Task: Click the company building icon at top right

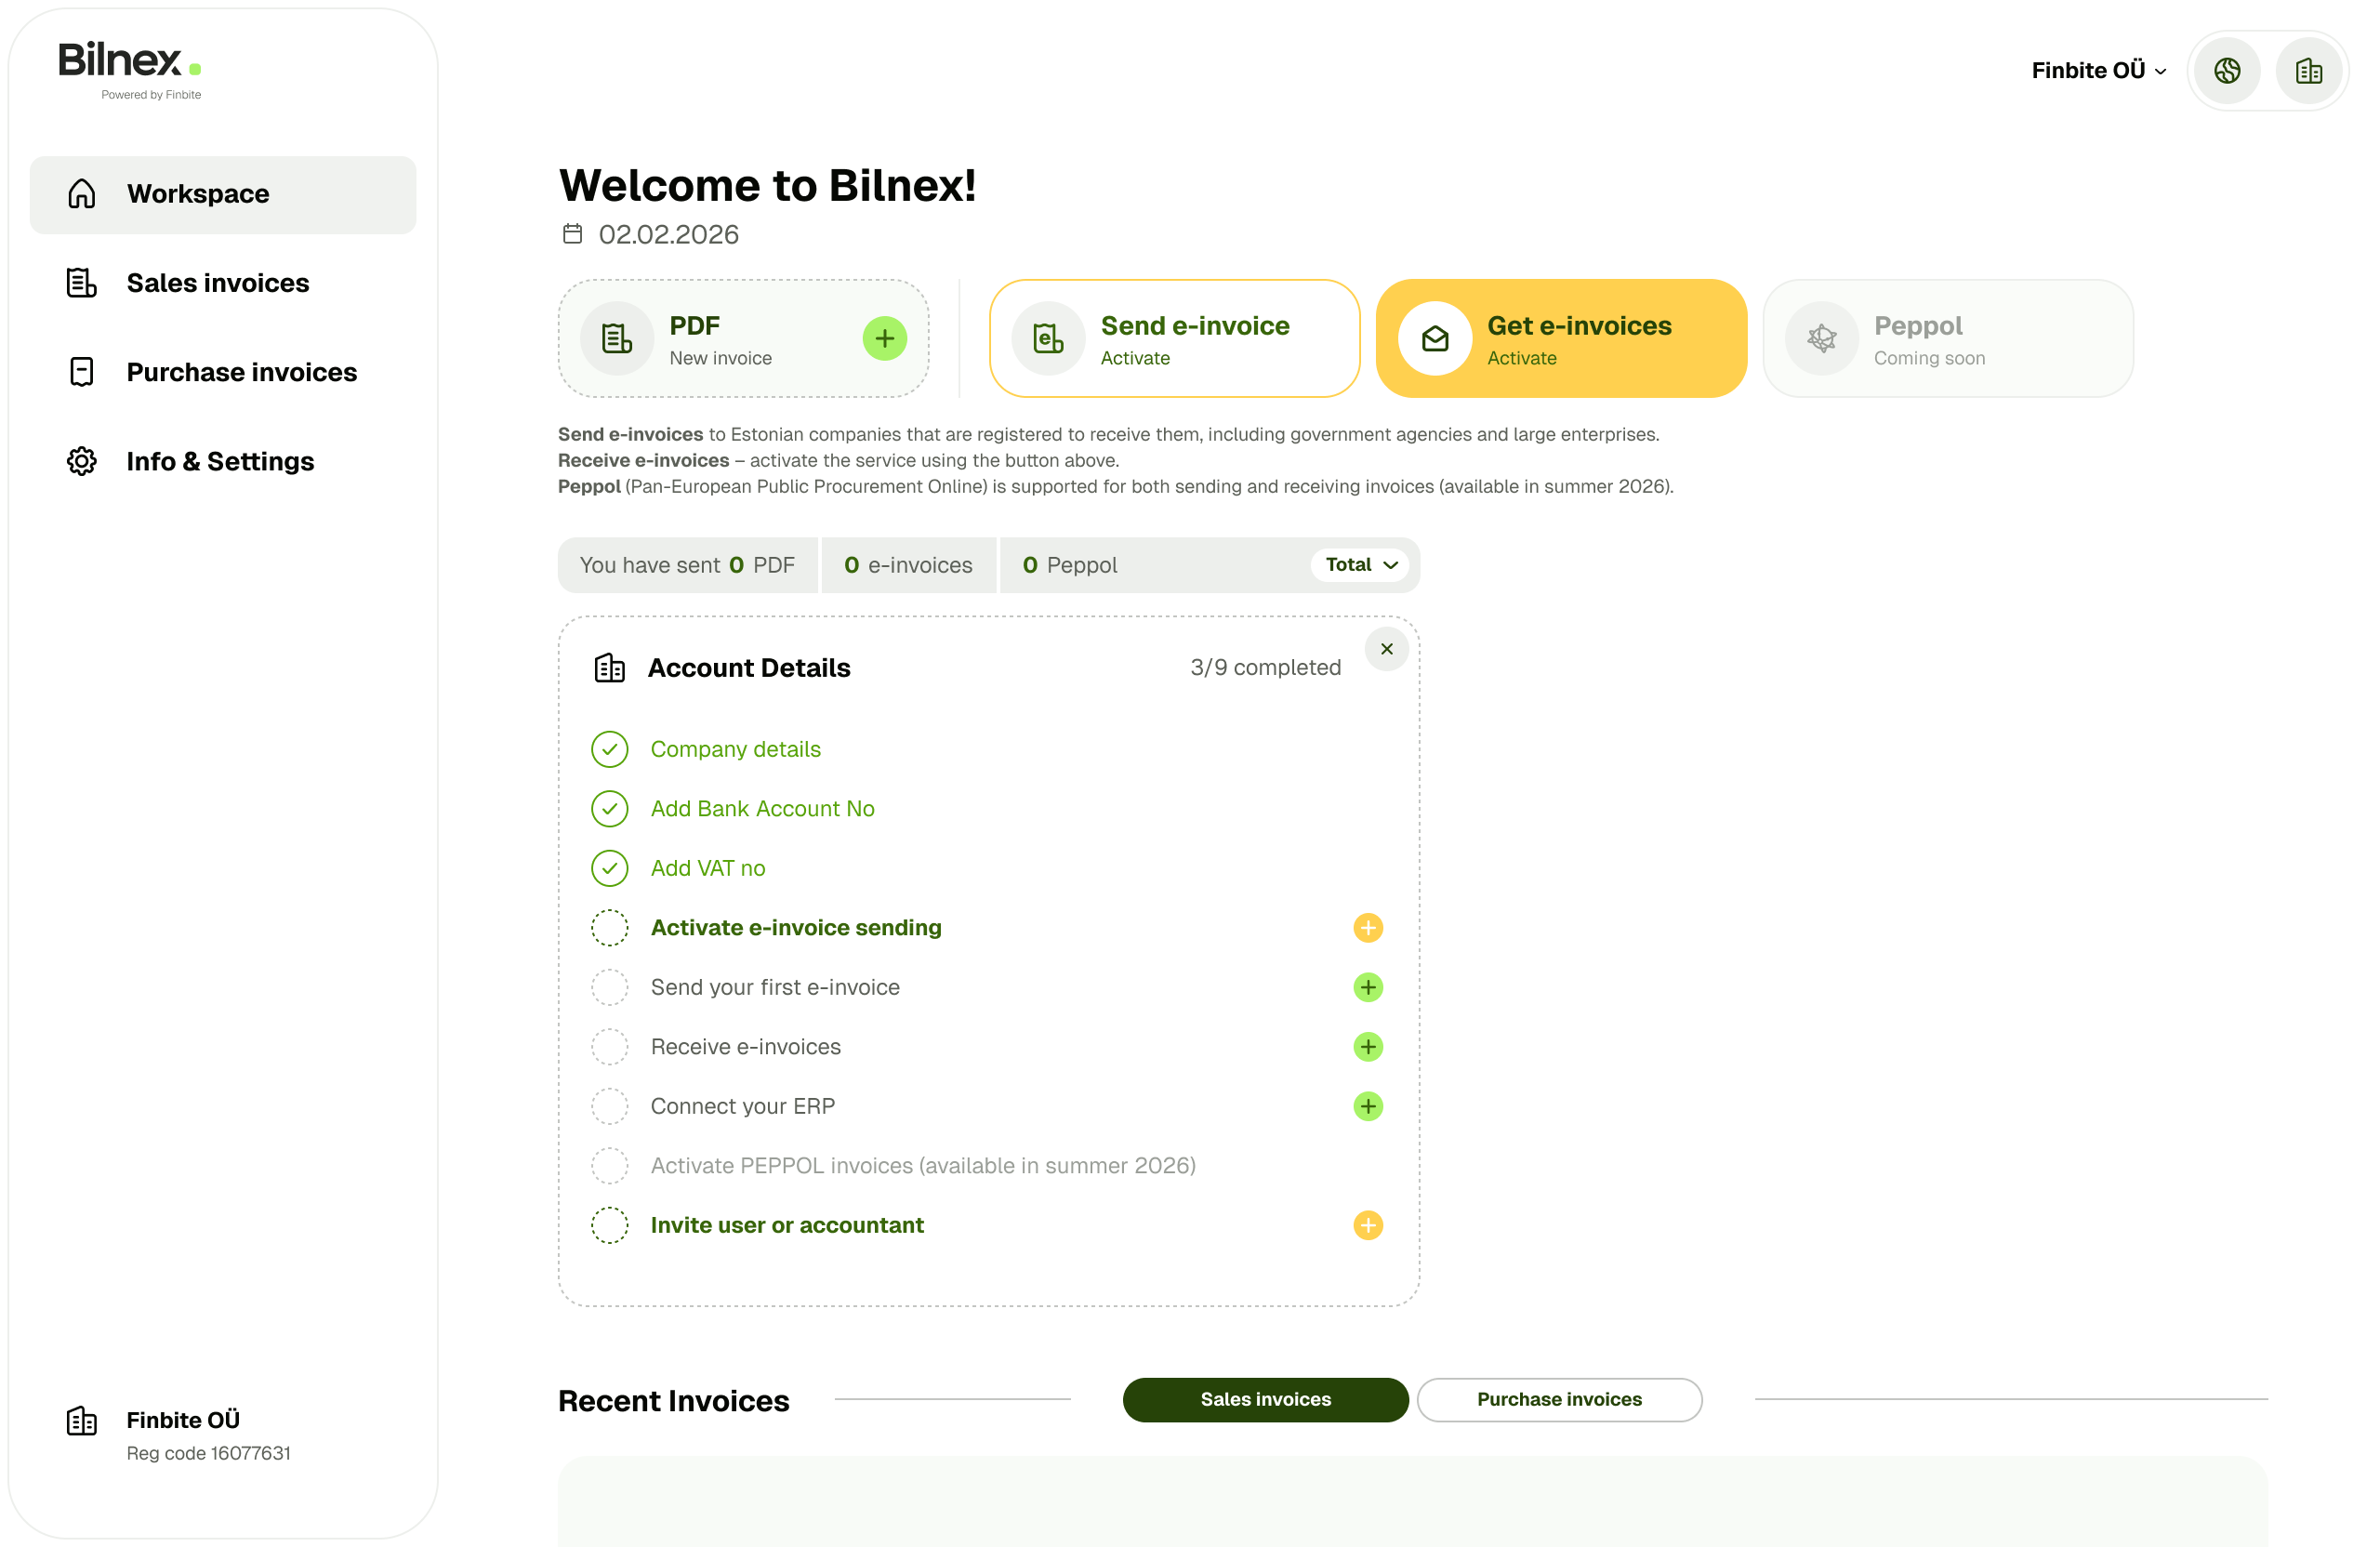Action: 2308,71
